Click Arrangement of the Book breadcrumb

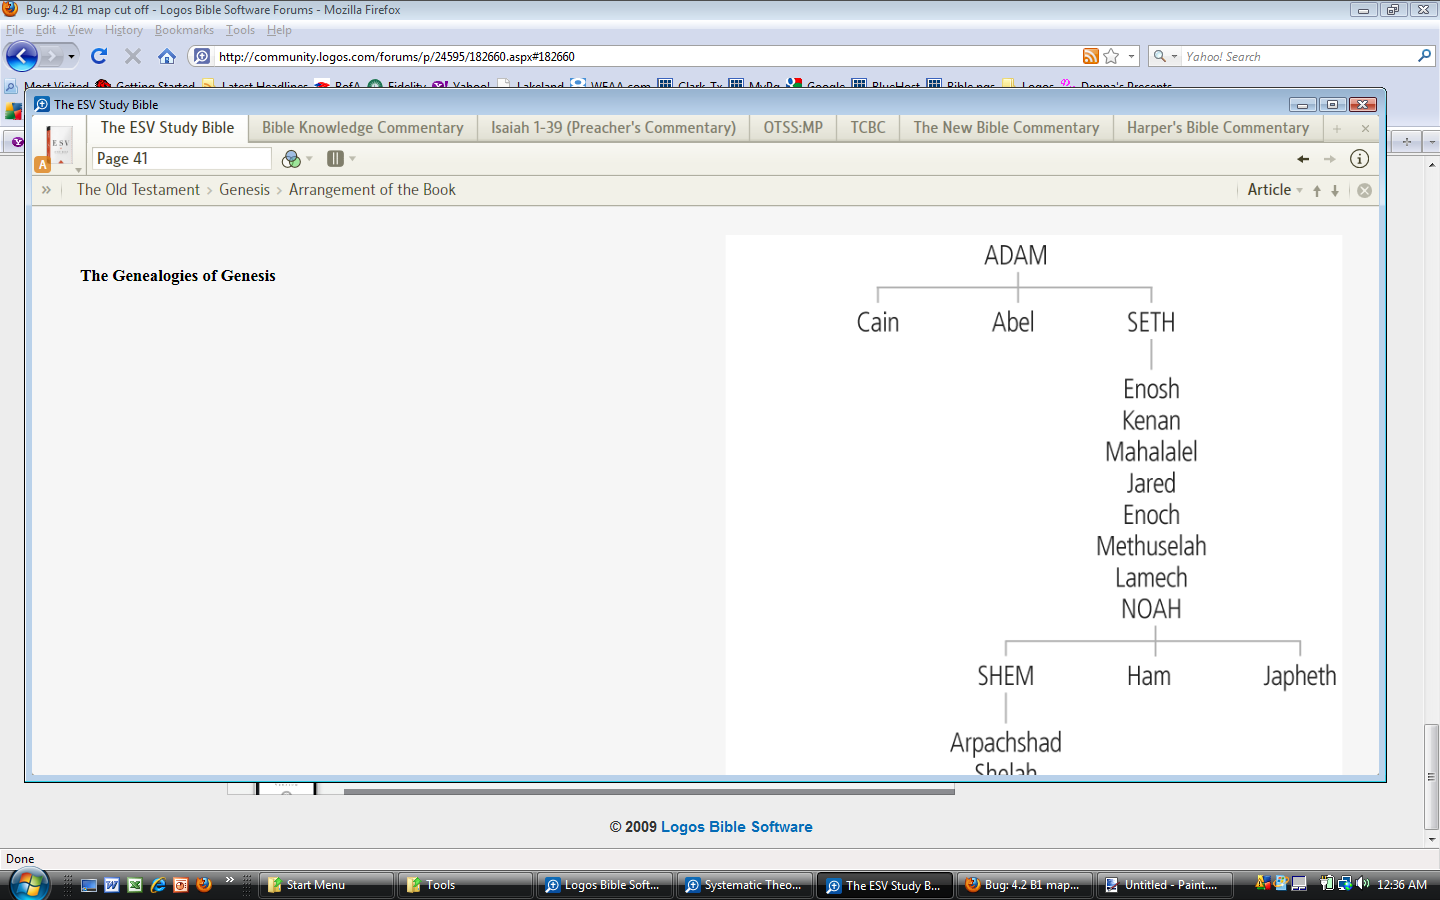pyautogui.click(x=372, y=189)
